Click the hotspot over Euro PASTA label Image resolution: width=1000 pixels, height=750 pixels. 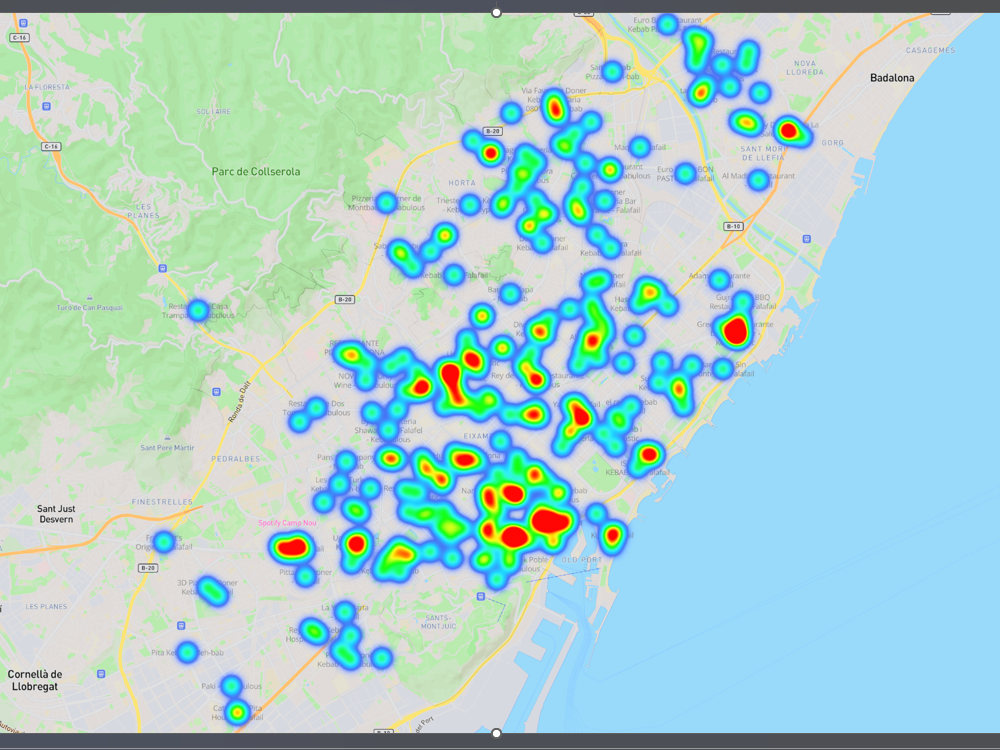tap(685, 173)
